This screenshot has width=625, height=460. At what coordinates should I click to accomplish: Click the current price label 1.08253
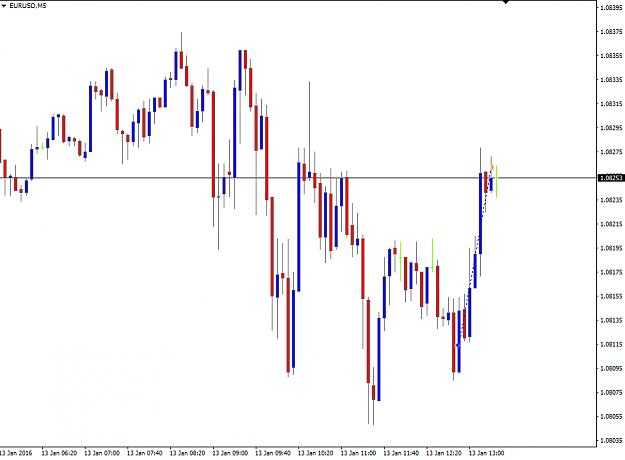coord(611,178)
